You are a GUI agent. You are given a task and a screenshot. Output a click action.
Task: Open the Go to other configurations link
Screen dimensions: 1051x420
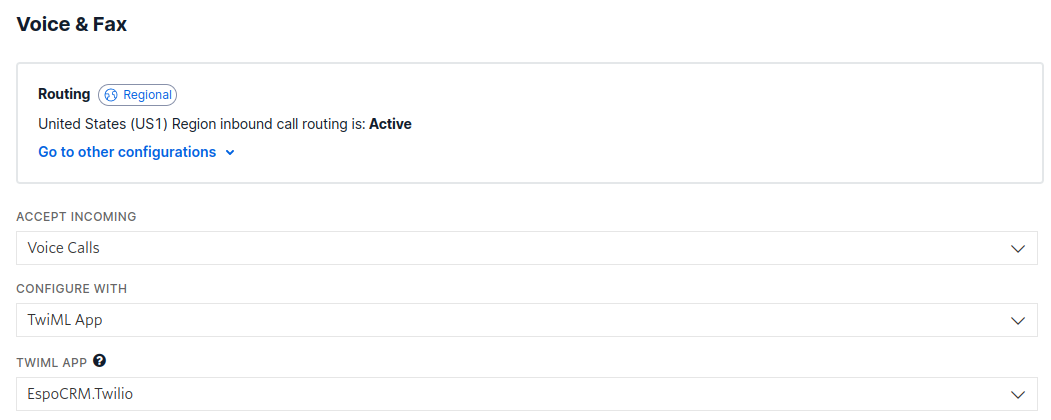(x=127, y=152)
